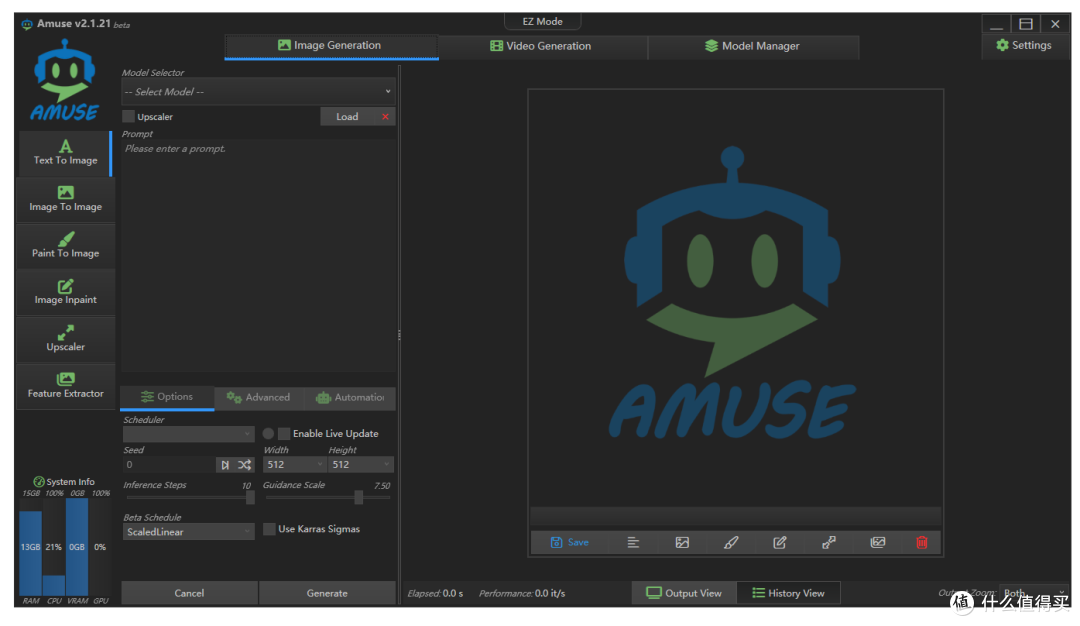Viewport: 1080px width, 626px height.
Task: Open the Upscaler sidebar mode
Action: click(65, 340)
